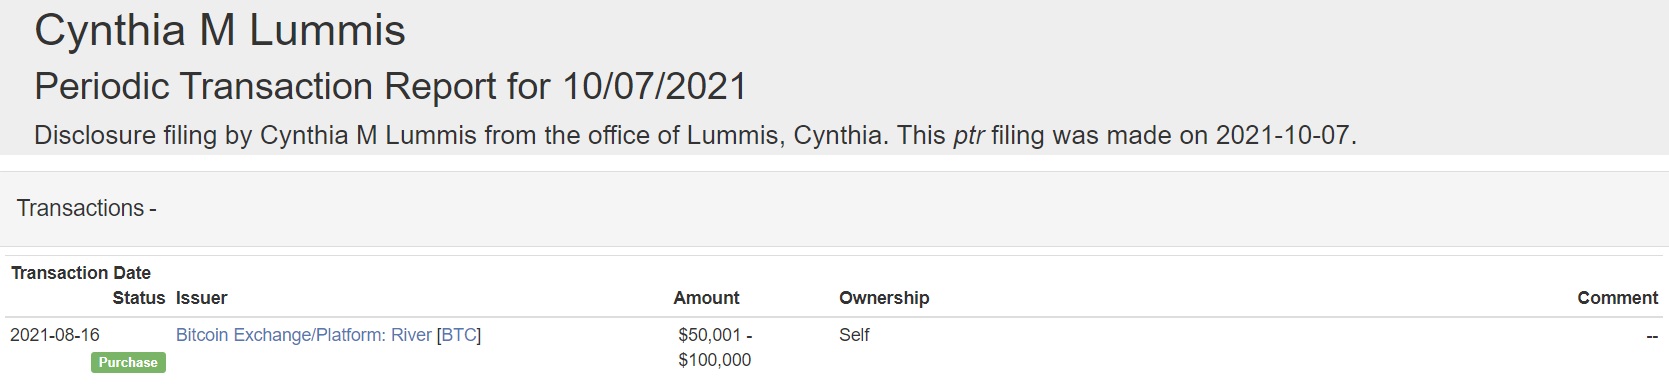This screenshot has height=386, width=1669.
Task: Click the filing date 2021-10-07 text
Action: pos(1282,136)
